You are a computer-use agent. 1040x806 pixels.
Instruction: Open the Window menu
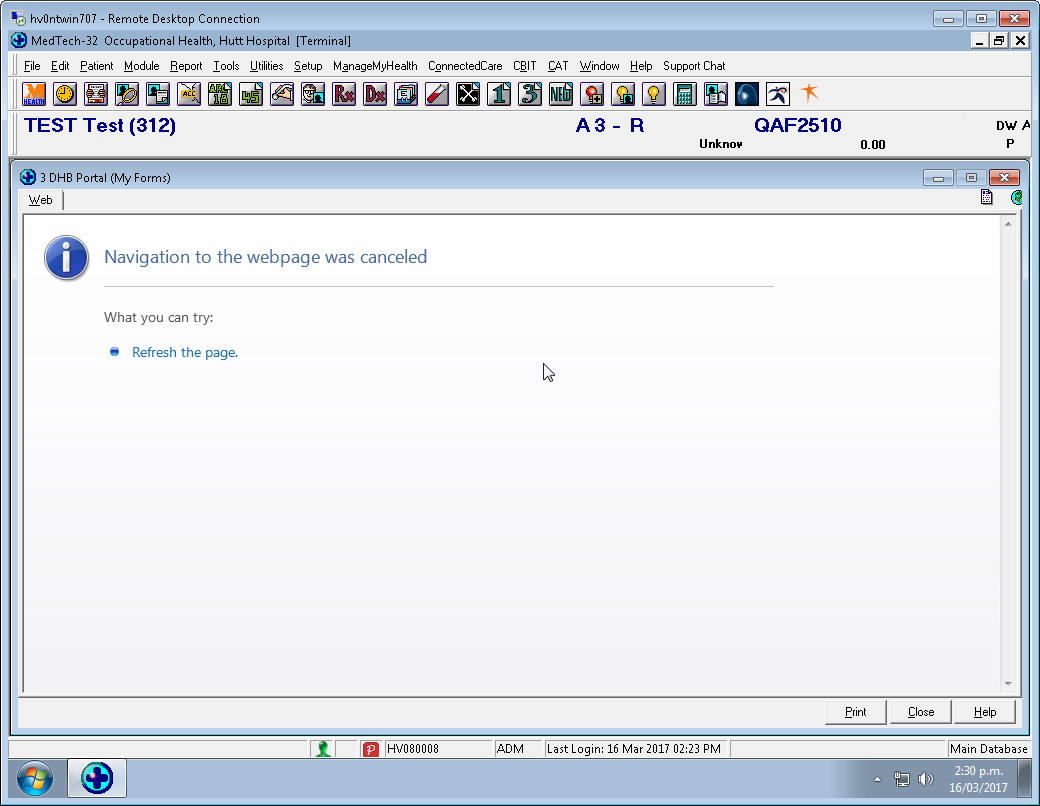click(599, 66)
